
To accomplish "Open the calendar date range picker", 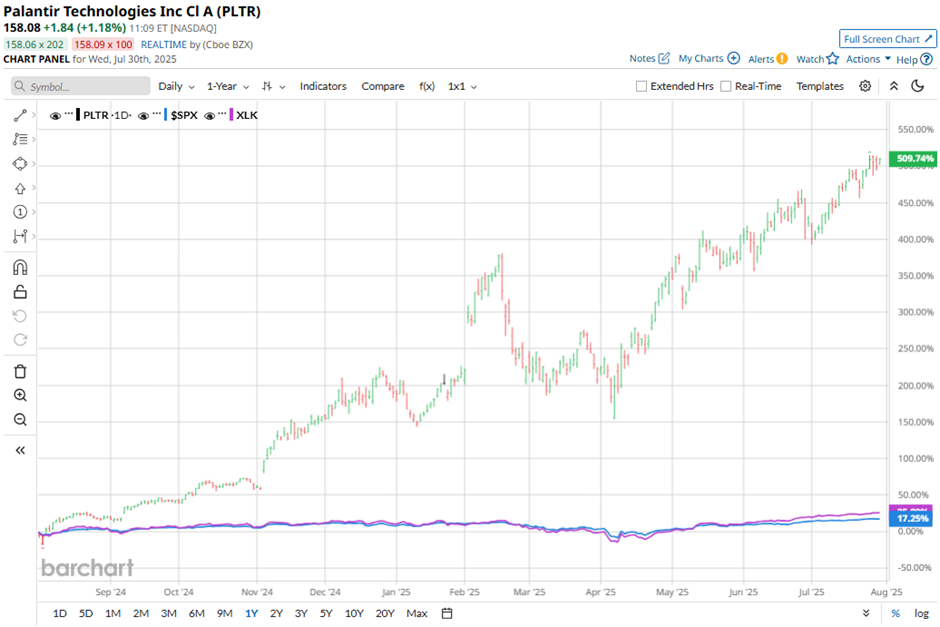I will tap(447, 613).
